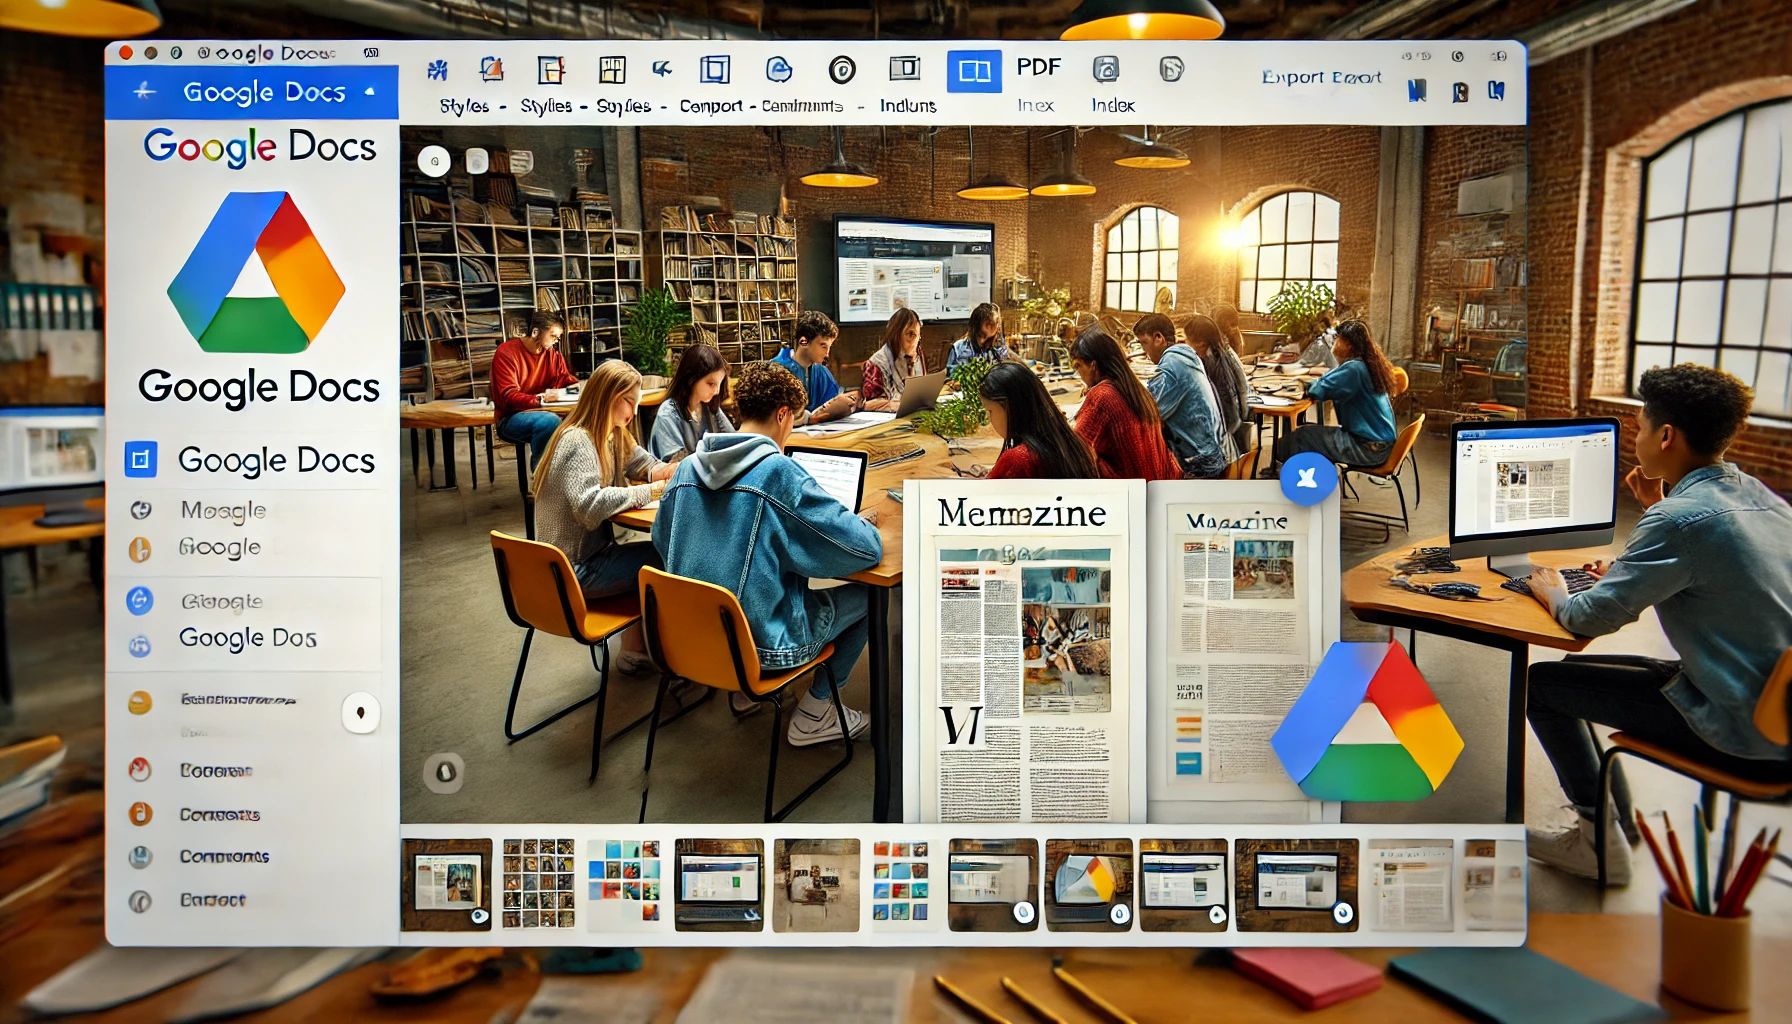Image resolution: width=1792 pixels, height=1024 pixels.
Task: Select the highlighted blue open-book view icon
Action: (x=974, y=71)
